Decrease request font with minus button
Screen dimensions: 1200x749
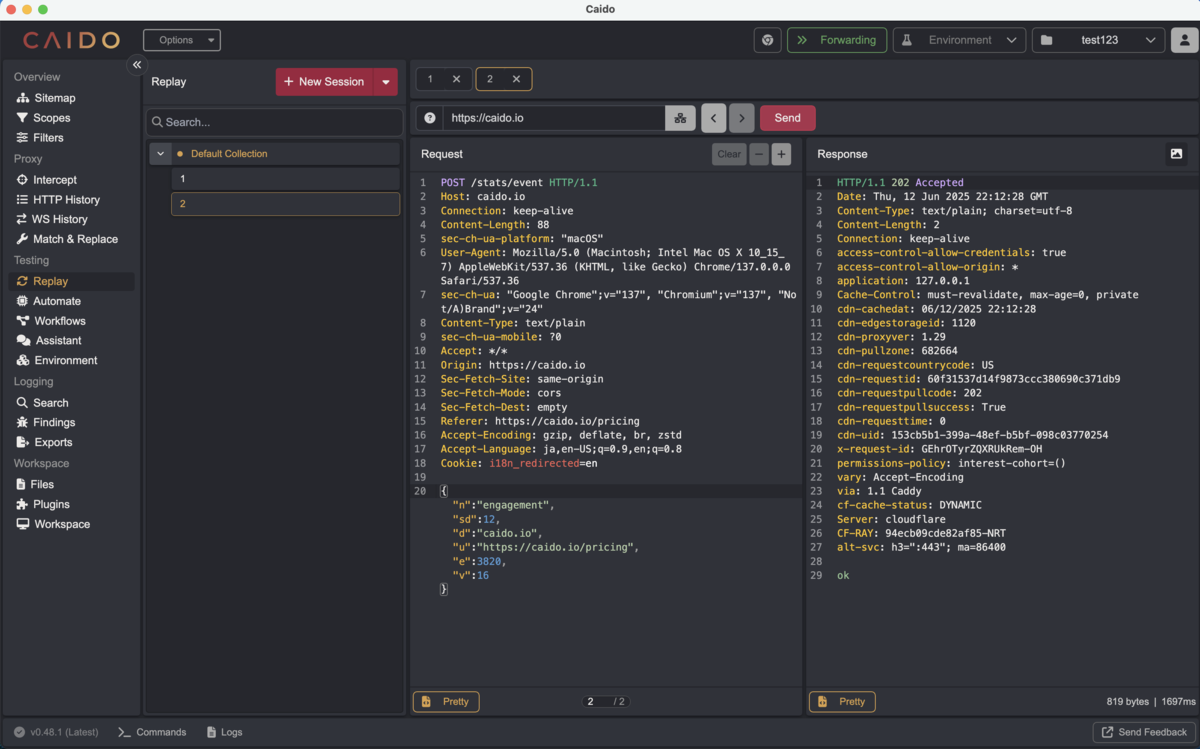coord(759,154)
